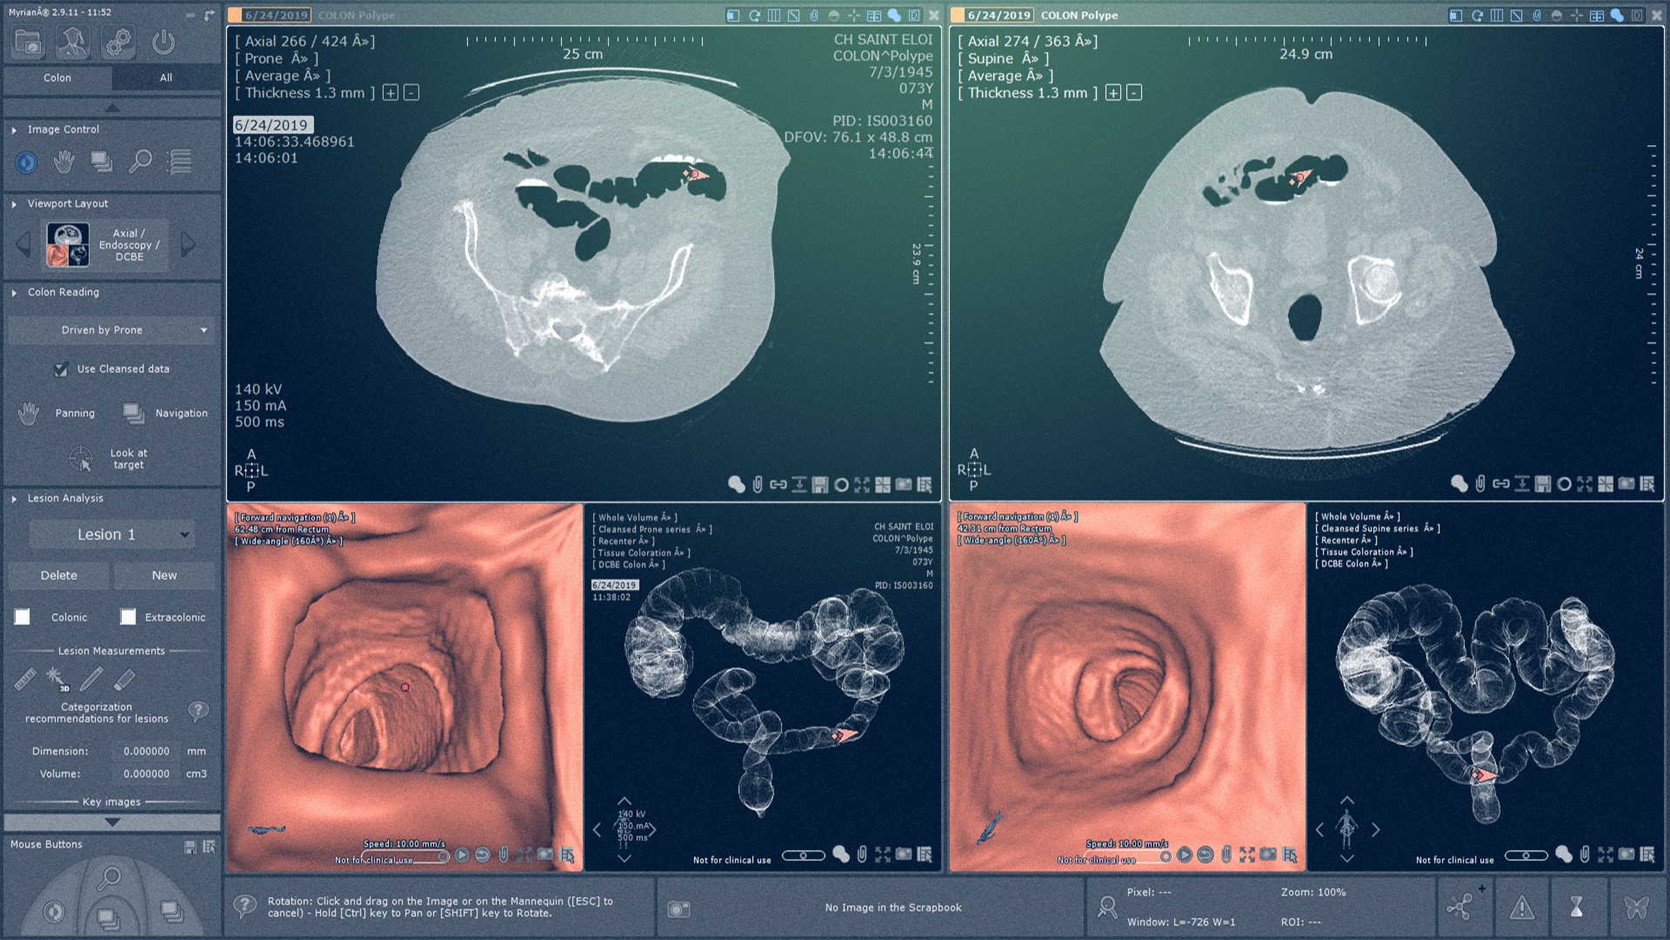1670x940 pixels.
Task: Select the Axial / Endoscopy / DCBE layout thumbnail
Action: (x=68, y=245)
